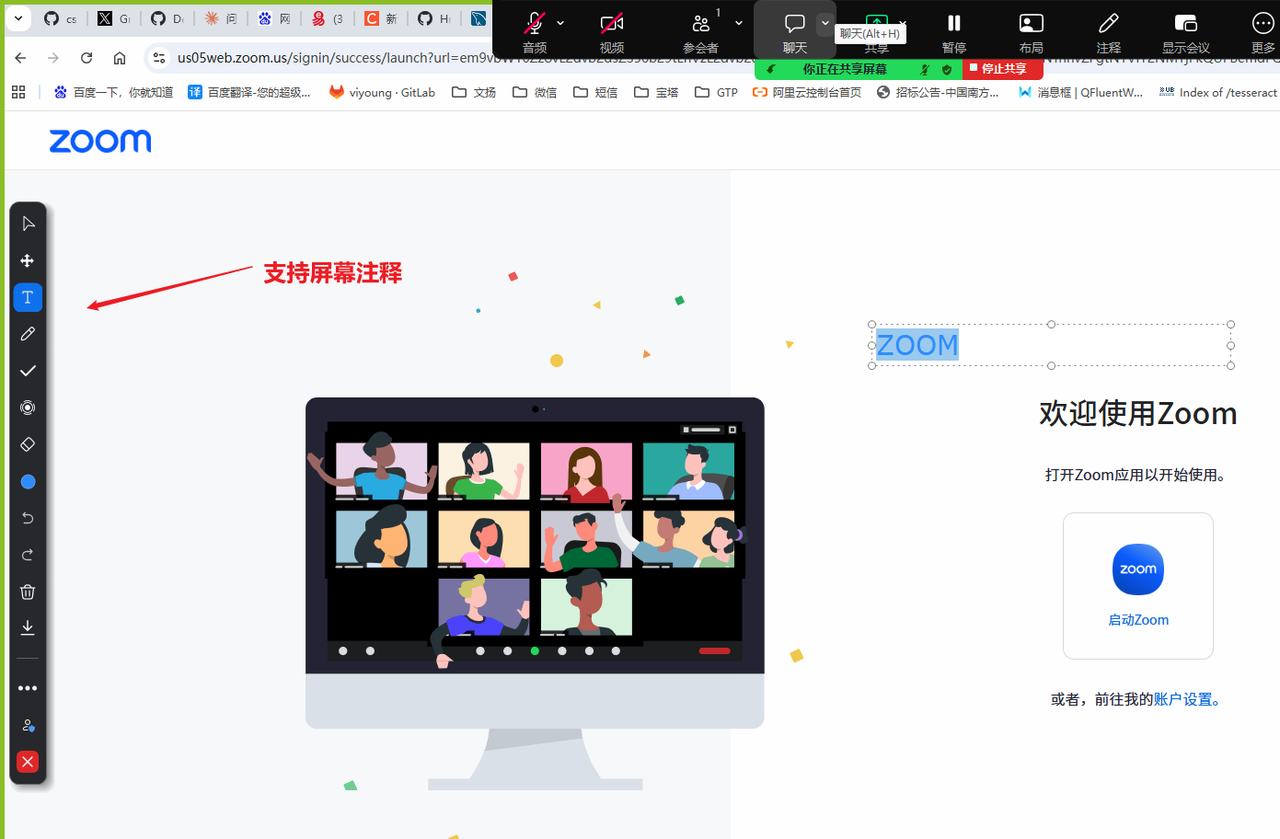Pick the pencil draw tool
Screen dimensions: 1280x839
click(x=28, y=334)
